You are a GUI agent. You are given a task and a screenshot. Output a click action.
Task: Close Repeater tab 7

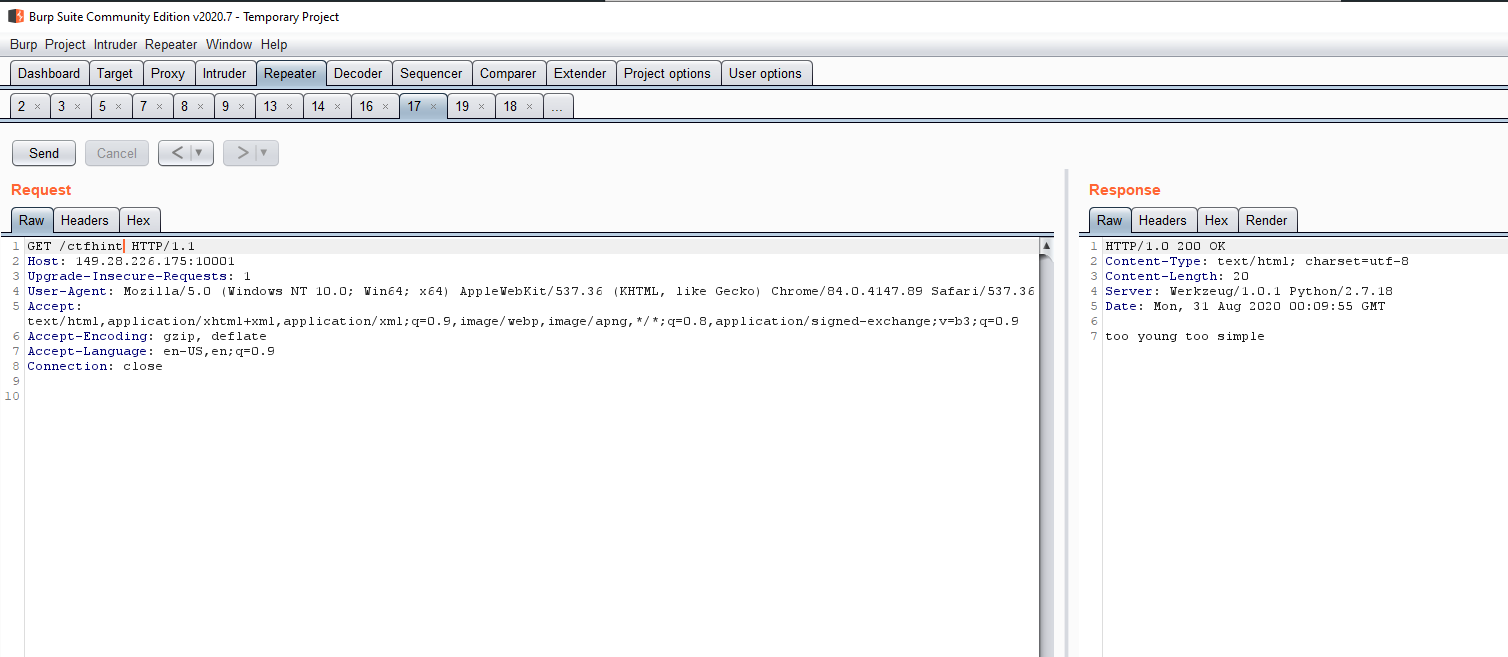(159, 107)
